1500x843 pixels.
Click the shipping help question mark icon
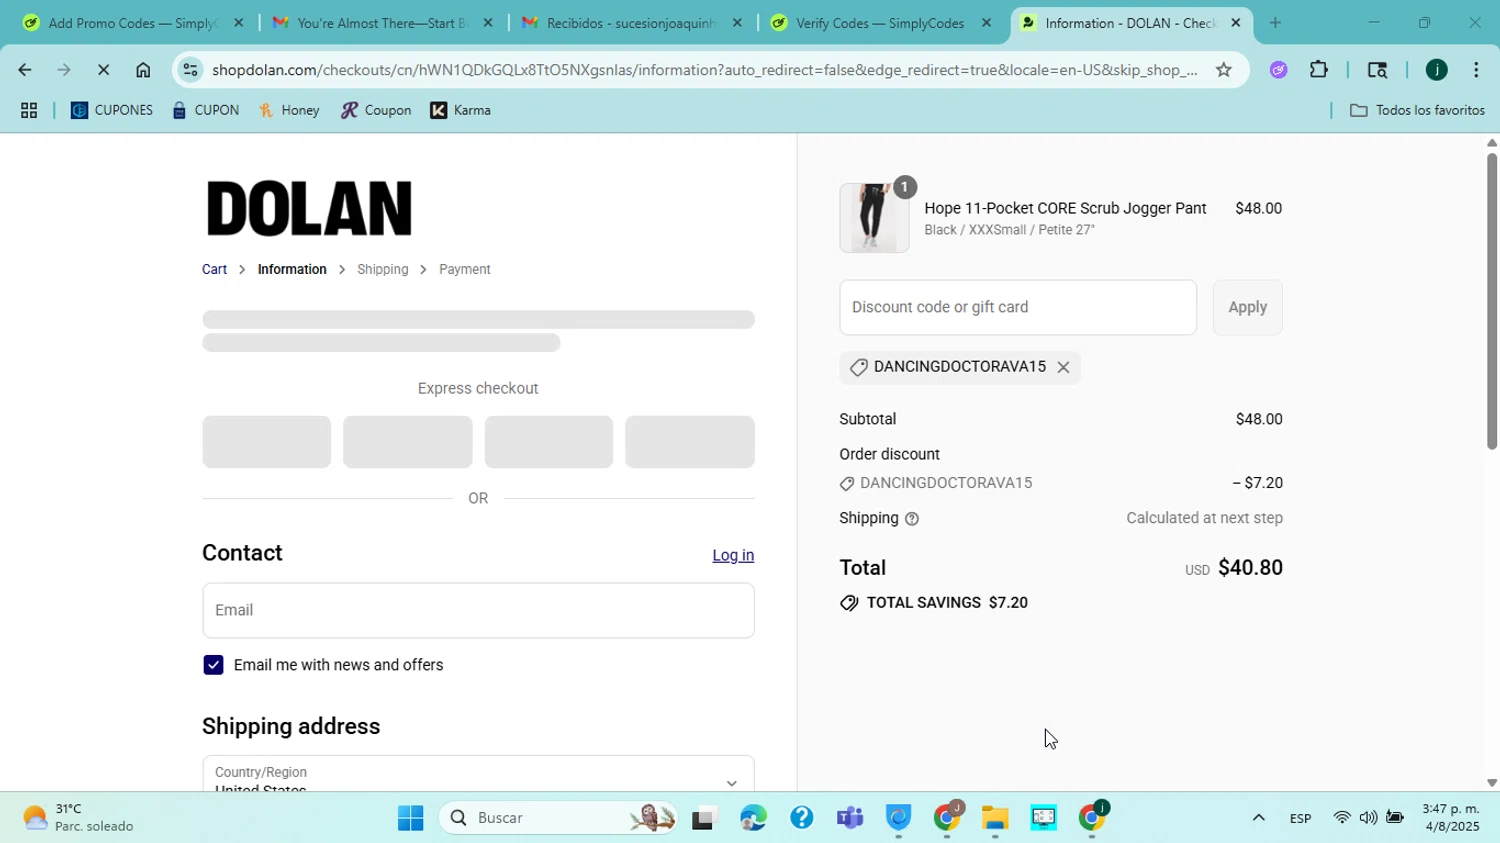tap(912, 519)
